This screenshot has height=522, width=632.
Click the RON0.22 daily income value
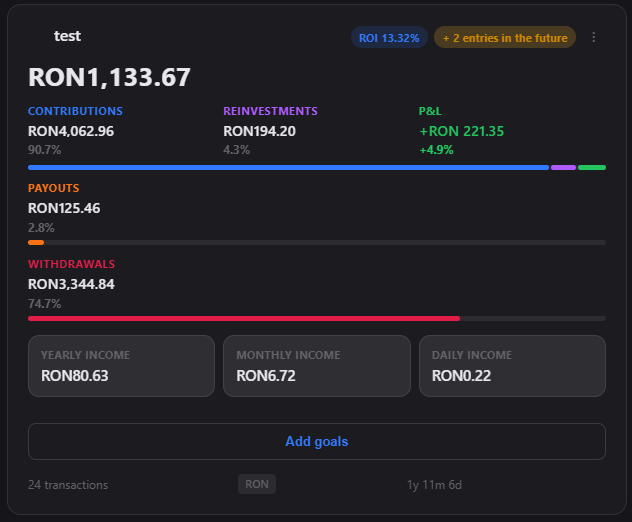[x=461, y=376]
